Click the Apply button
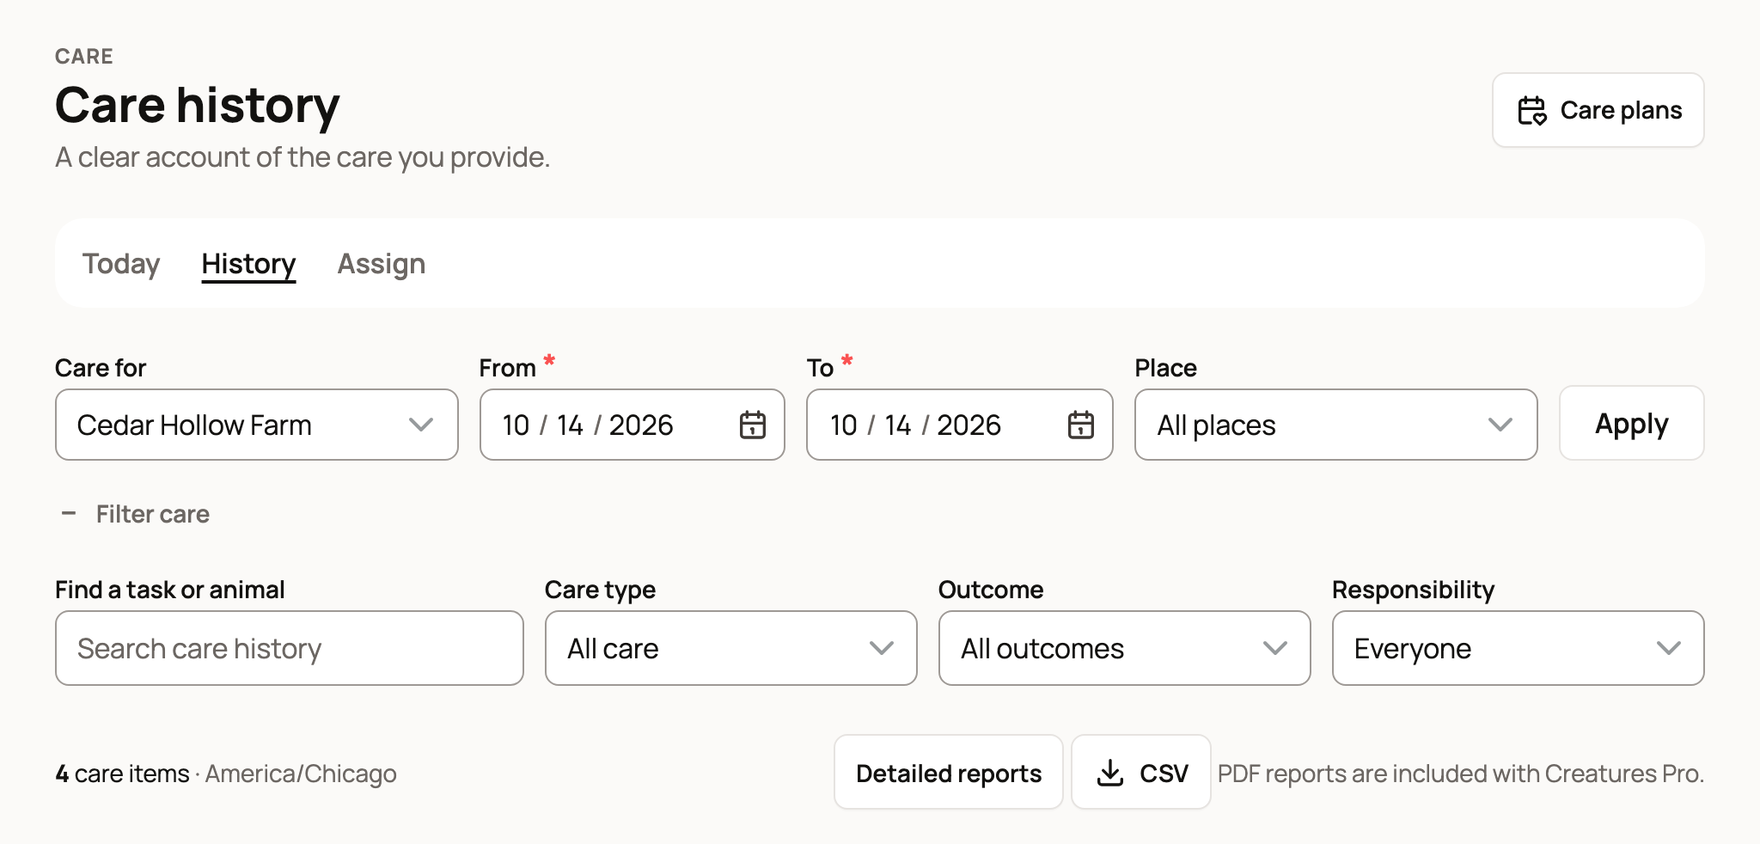 click(1632, 424)
